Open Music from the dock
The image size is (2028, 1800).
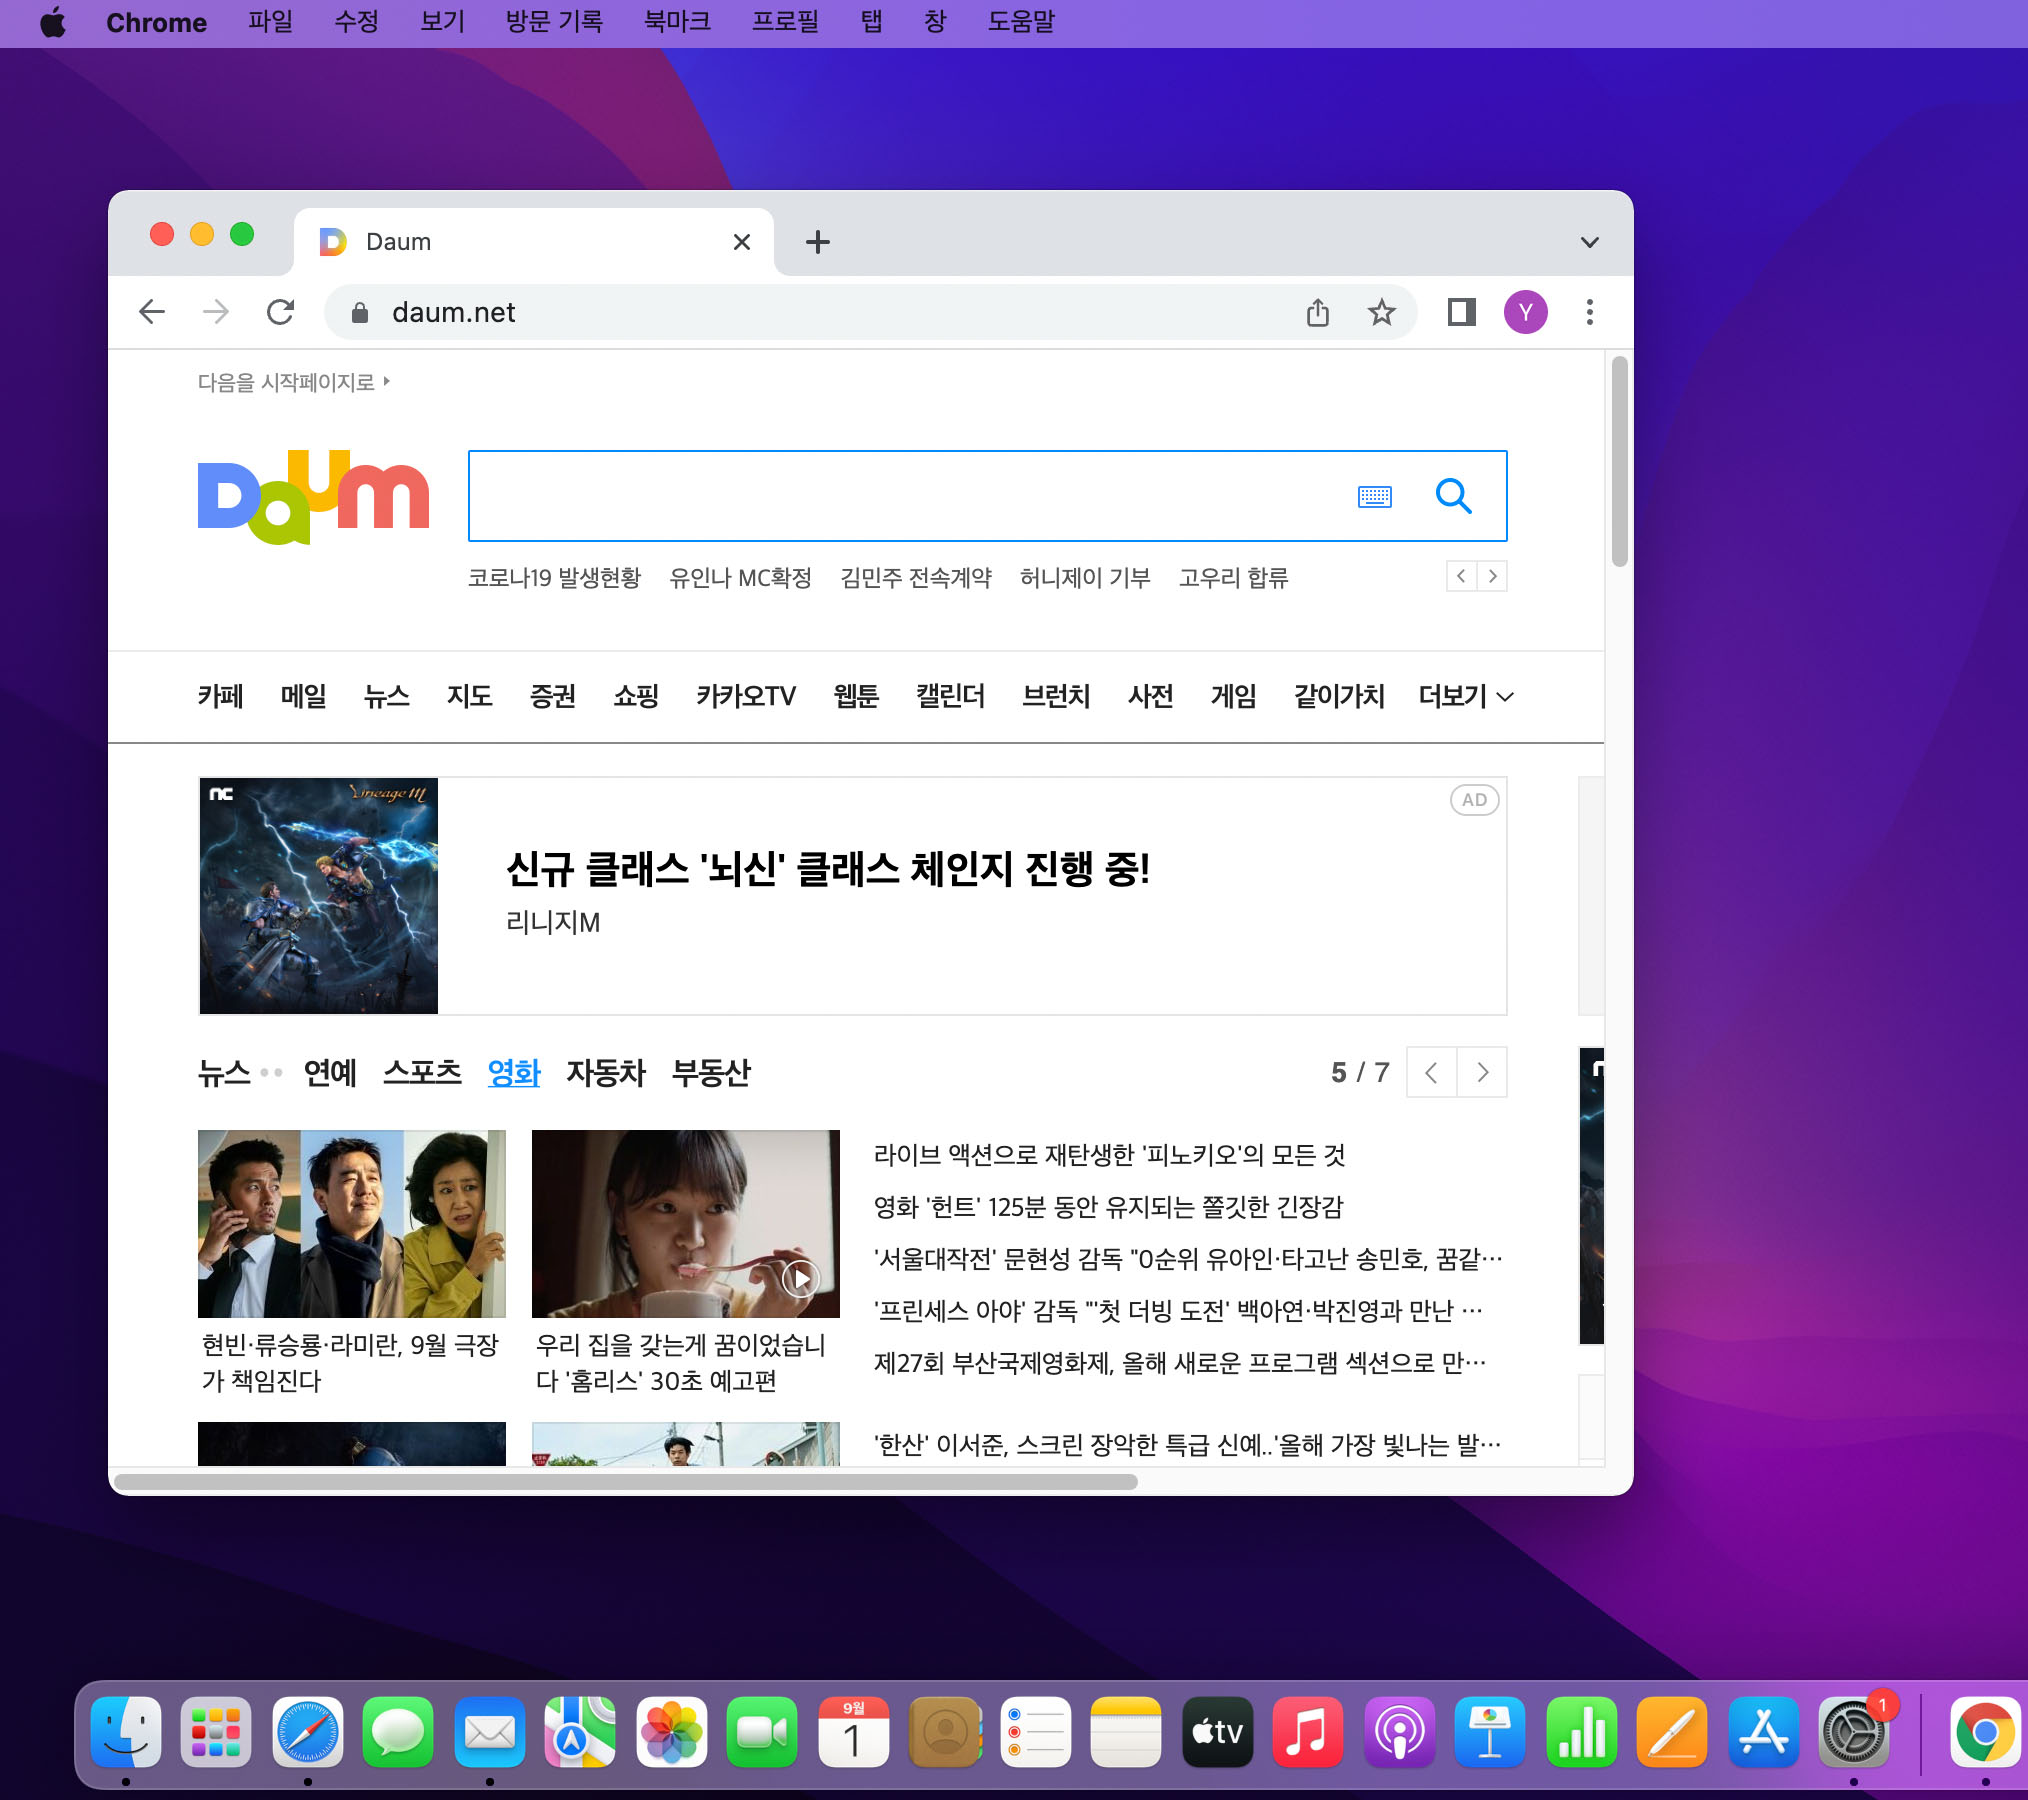click(x=1308, y=1732)
